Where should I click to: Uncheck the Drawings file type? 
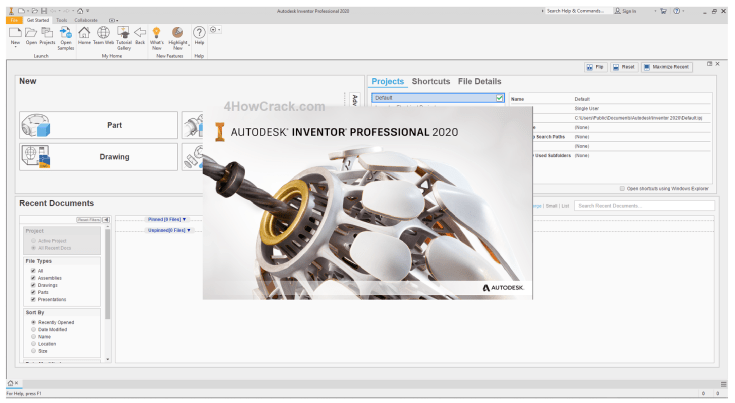click(33, 285)
